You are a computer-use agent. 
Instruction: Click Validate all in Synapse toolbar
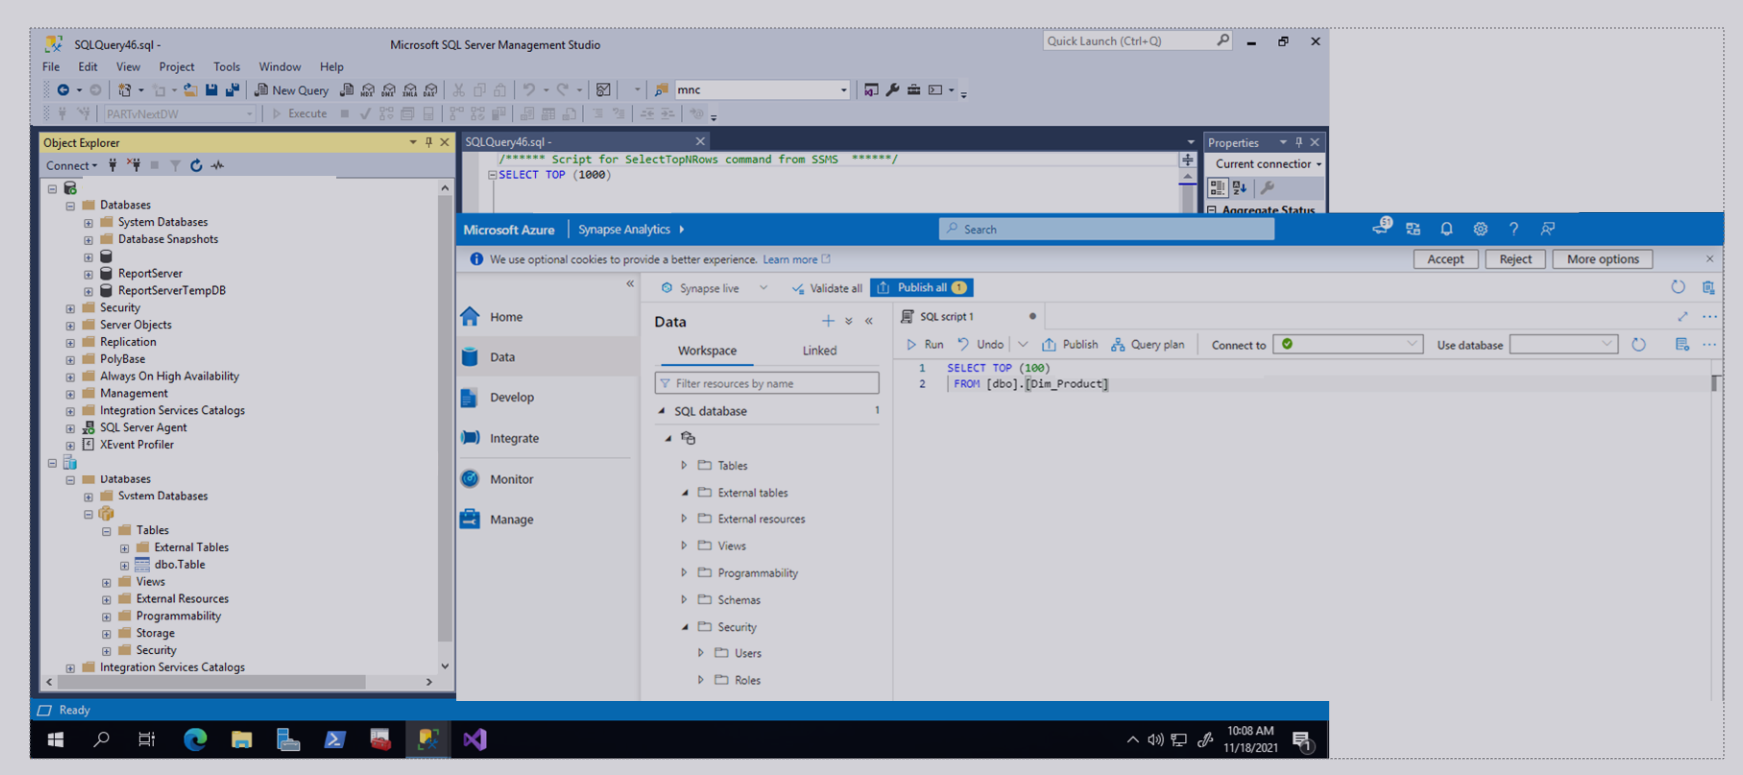pyautogui.click(x=827, y=288)
